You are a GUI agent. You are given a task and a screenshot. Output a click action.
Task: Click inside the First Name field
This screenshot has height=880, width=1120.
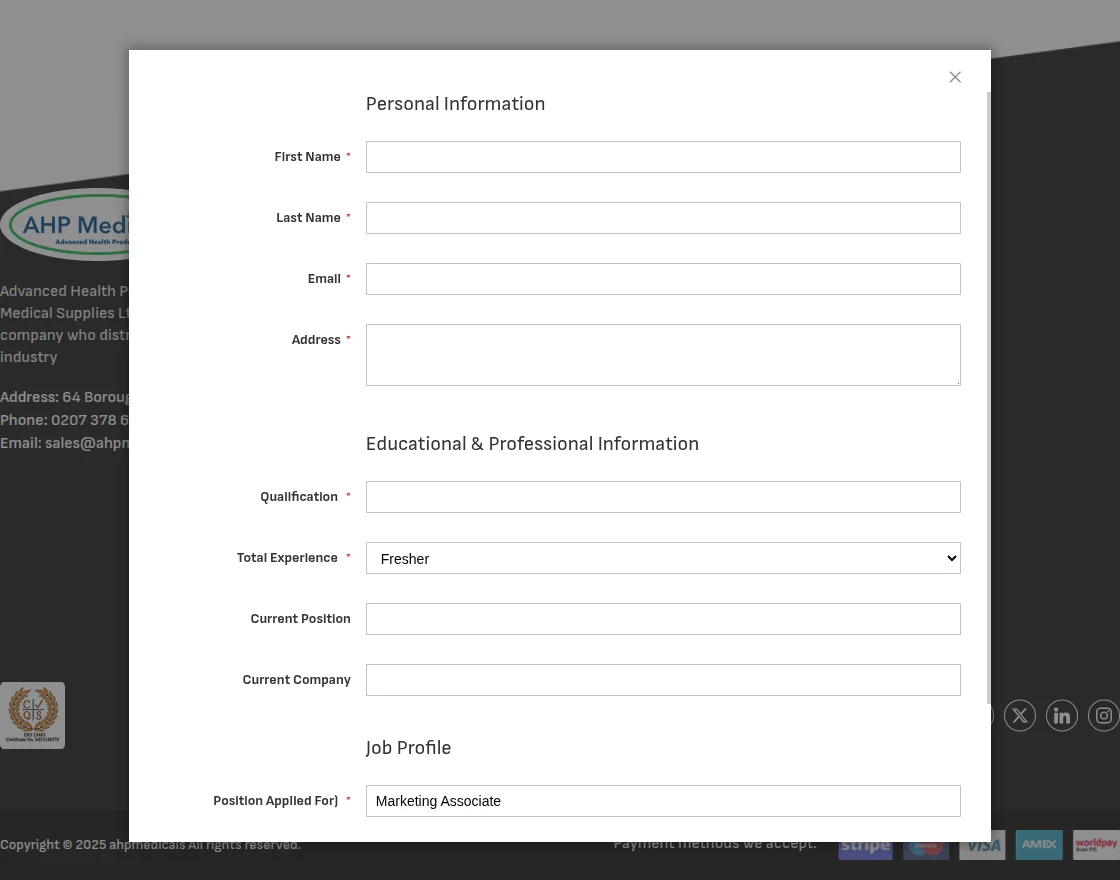point(663,157)
